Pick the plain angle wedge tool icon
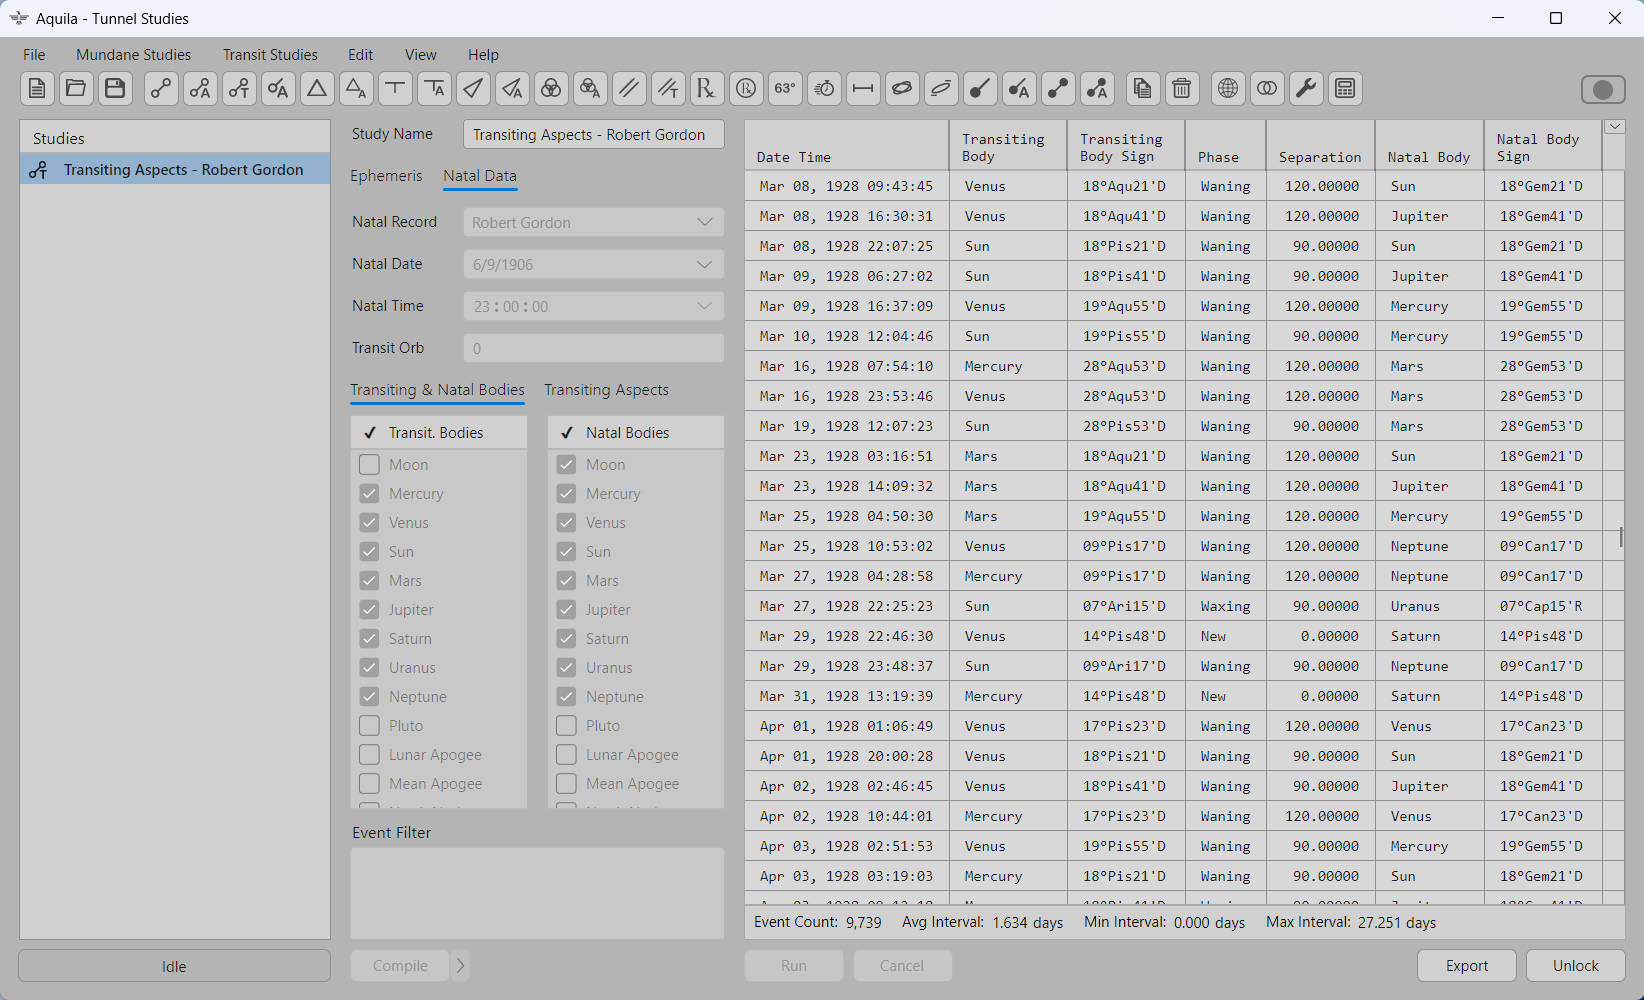Screen dimensions: 1644x1000 click(473, 89)
